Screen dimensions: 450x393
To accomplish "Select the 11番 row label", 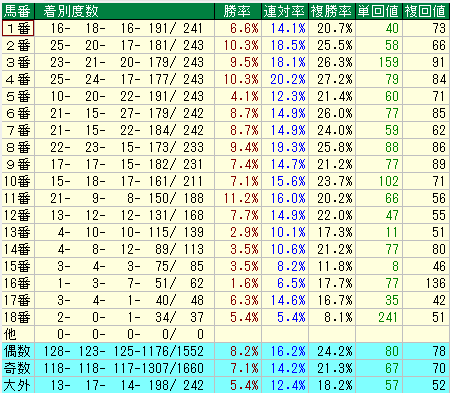I will click(18, 198).
